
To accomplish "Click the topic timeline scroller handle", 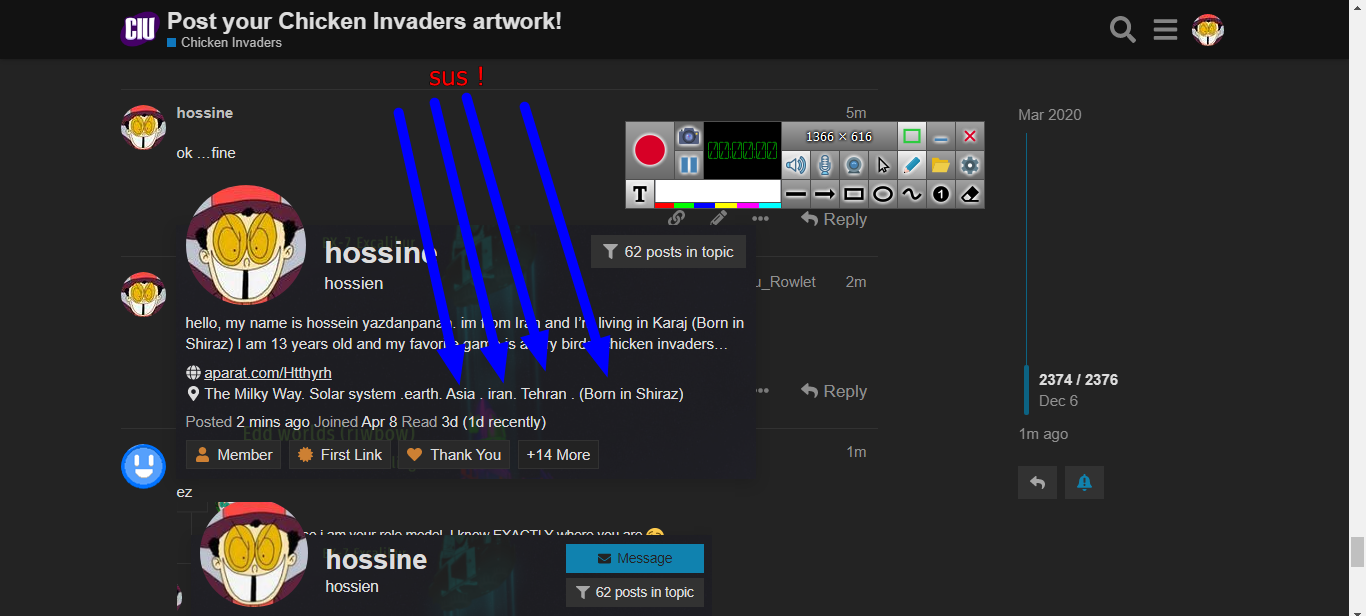I will [1026, 390].
